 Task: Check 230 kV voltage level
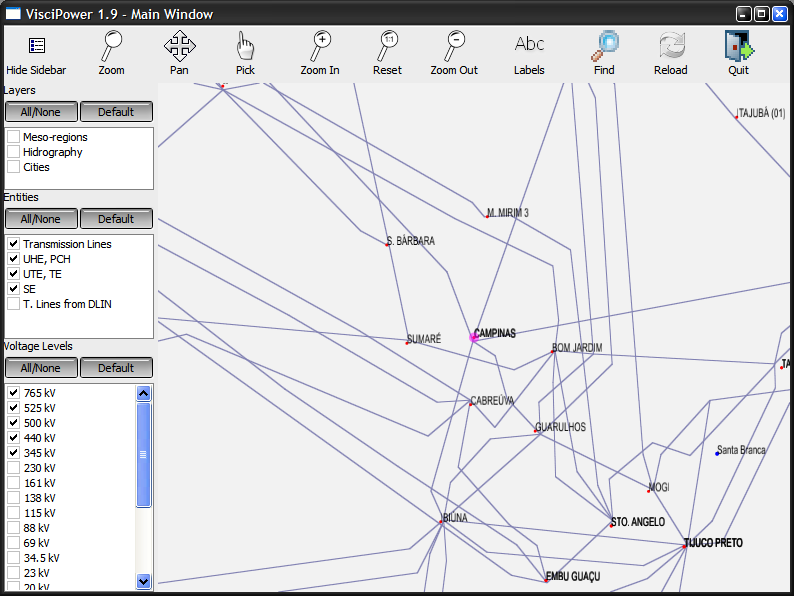[x=14, y=467]
